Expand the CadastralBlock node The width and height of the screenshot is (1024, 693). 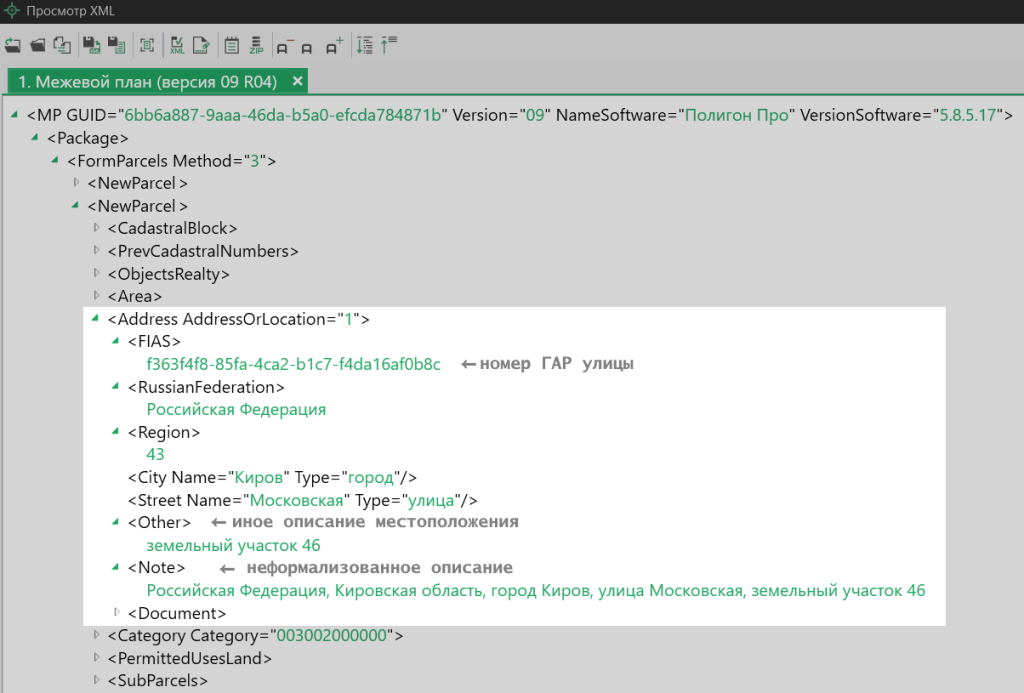[97, 228]
